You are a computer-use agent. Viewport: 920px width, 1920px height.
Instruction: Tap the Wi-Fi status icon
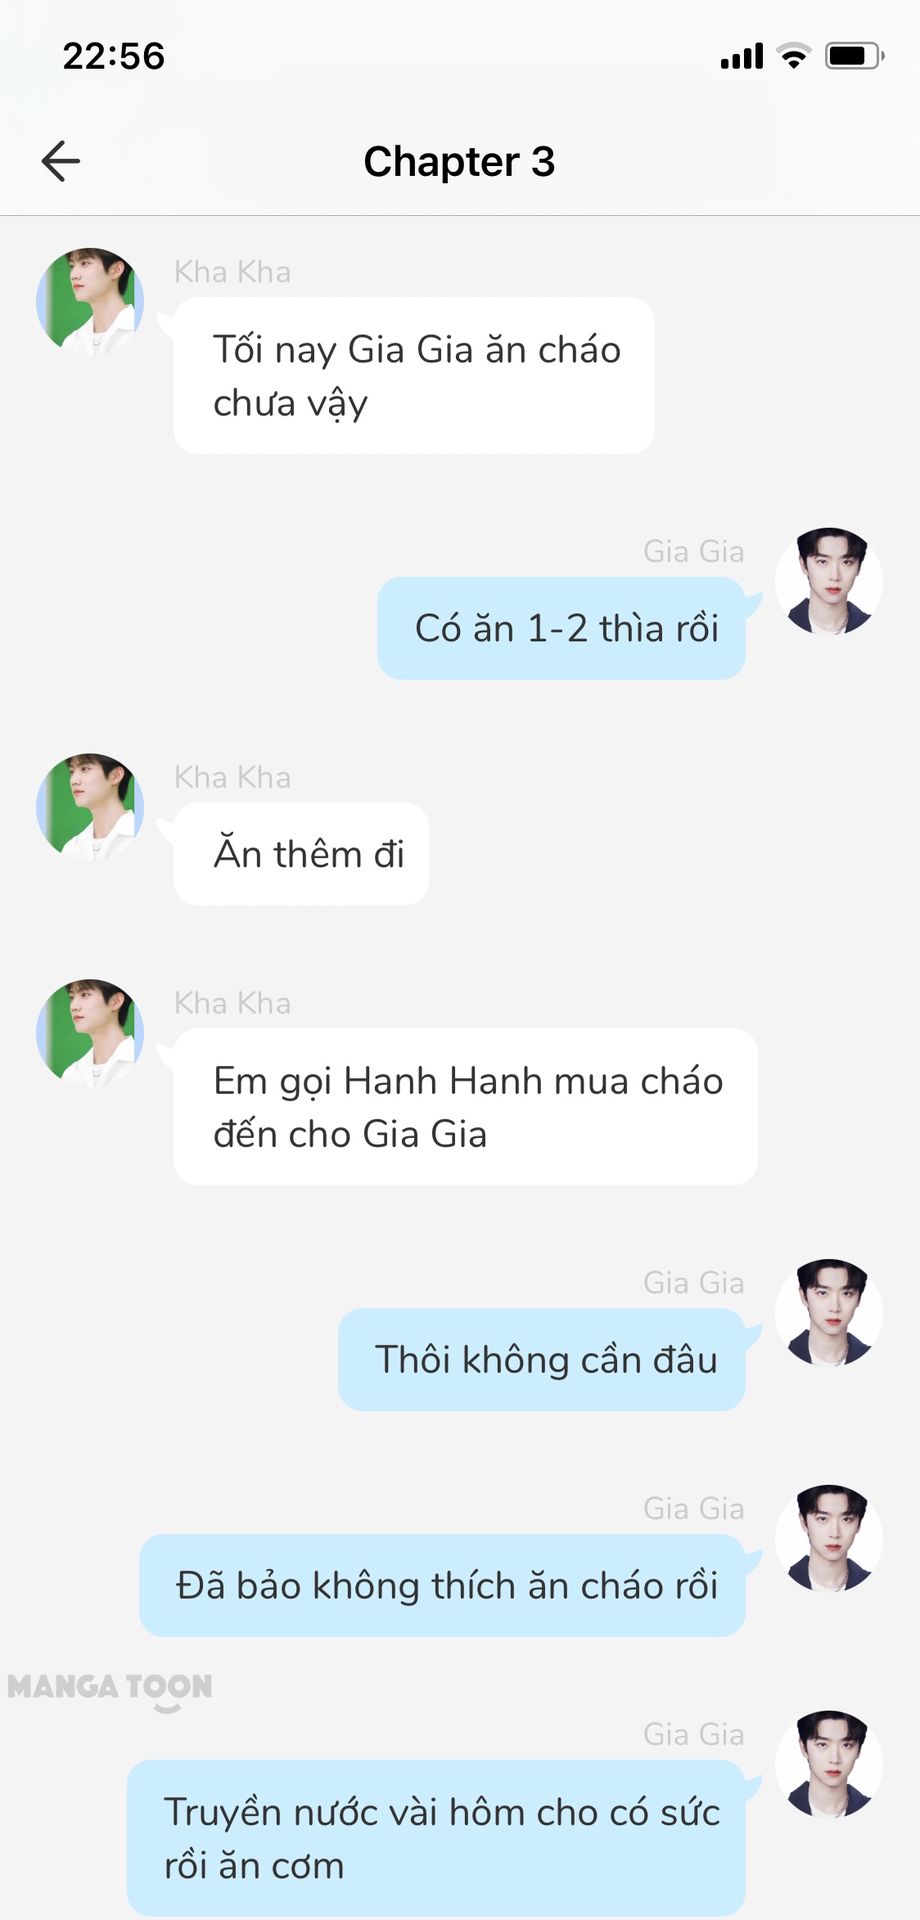pyautogui.click(x=794, y=56)
